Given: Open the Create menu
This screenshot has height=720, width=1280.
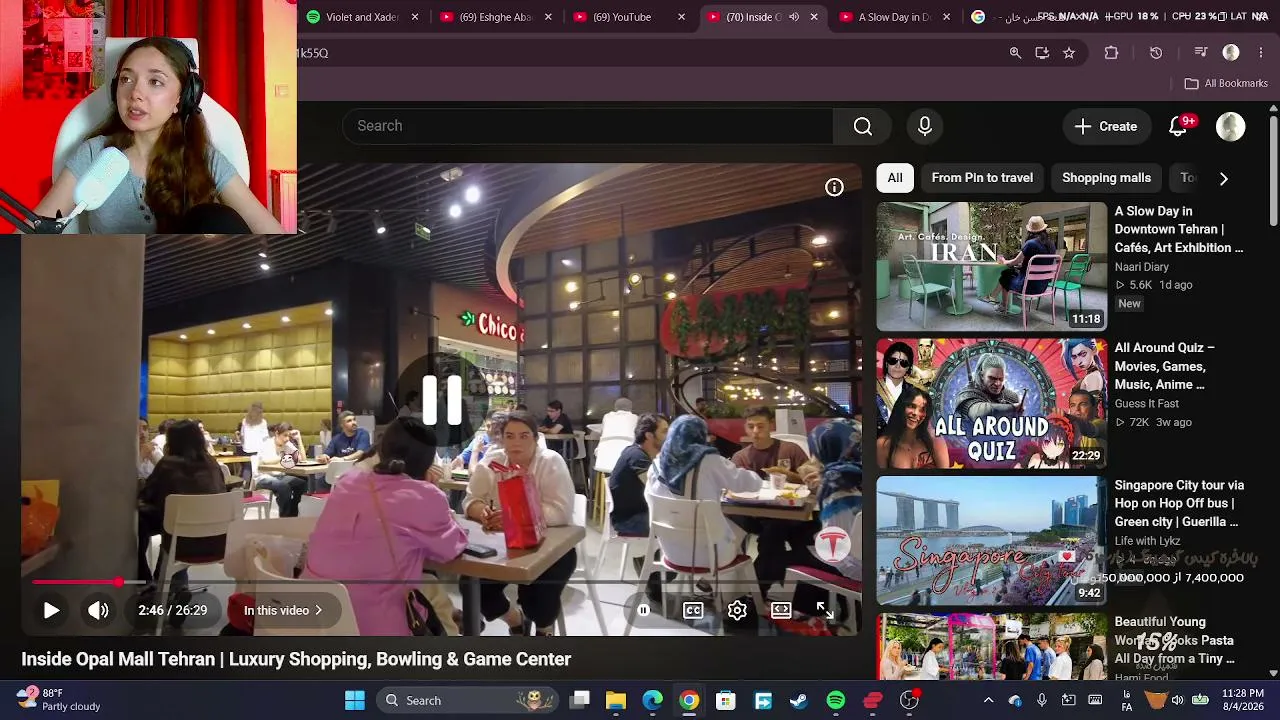Looking at the screenshot, I should pyautogui.click(x=1106, y=126).
